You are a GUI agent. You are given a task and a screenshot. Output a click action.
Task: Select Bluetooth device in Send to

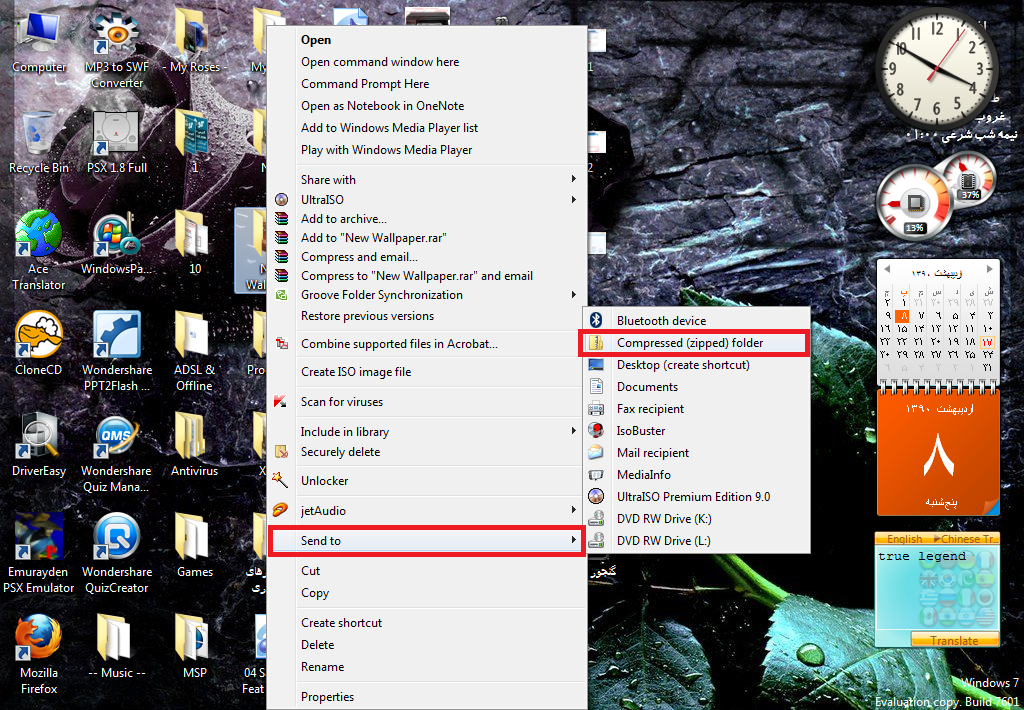661,321
